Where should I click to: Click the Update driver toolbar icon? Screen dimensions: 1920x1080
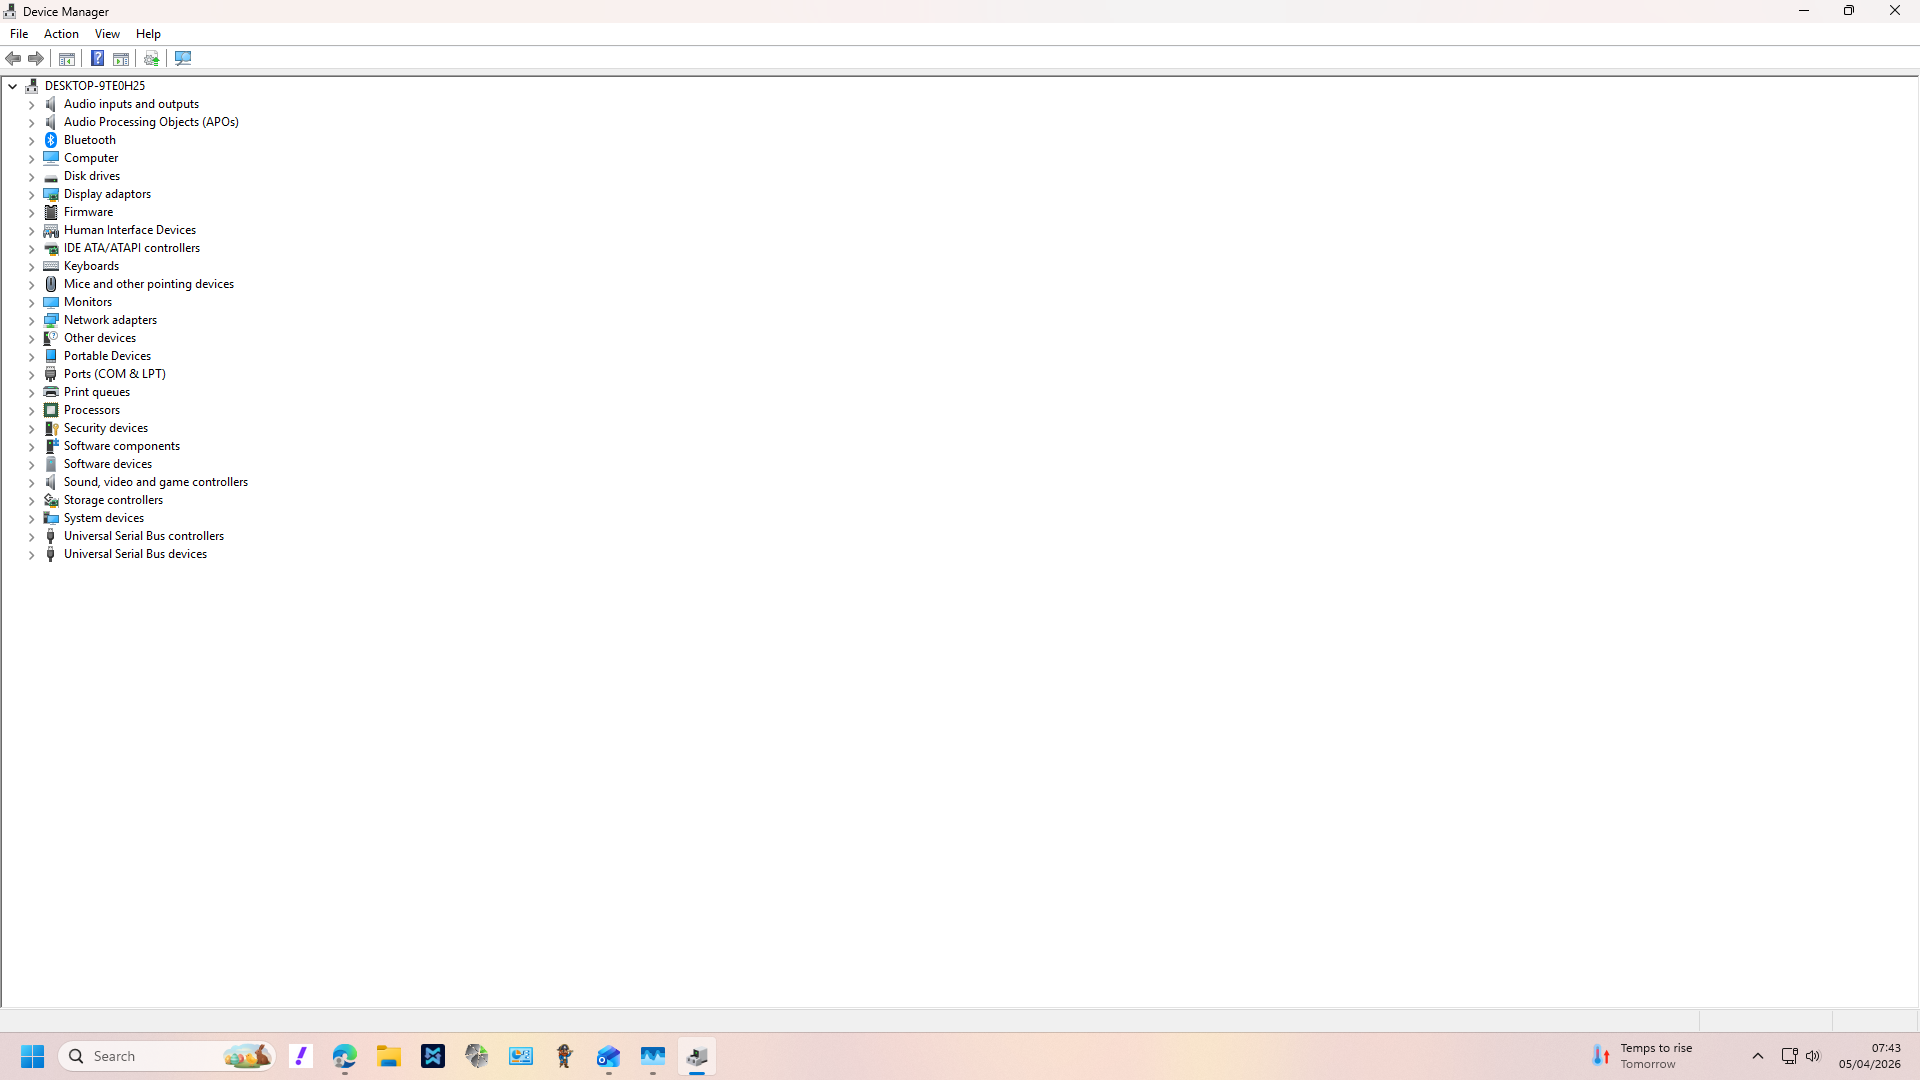click(151, 58)
